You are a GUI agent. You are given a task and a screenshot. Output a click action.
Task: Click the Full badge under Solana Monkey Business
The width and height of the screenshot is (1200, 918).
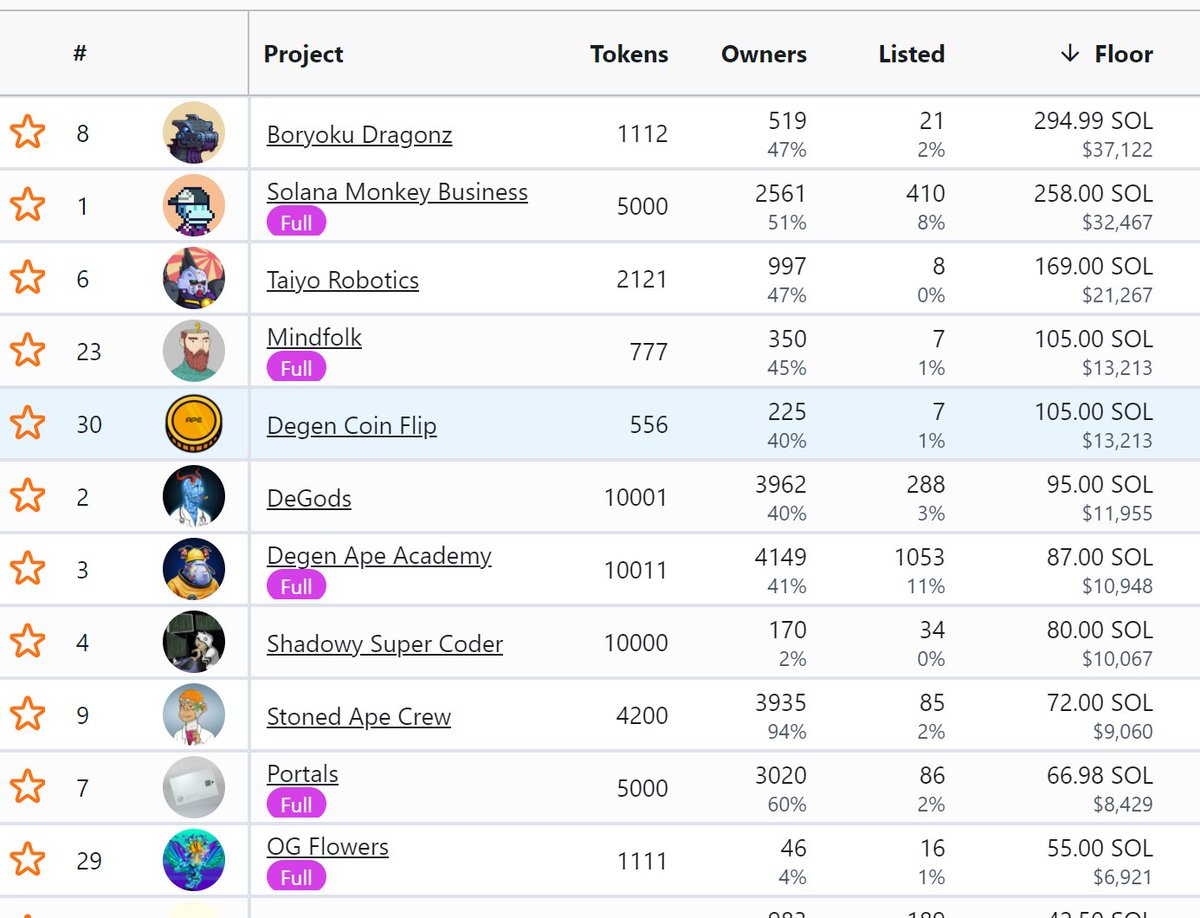click(x=296, y=223)
